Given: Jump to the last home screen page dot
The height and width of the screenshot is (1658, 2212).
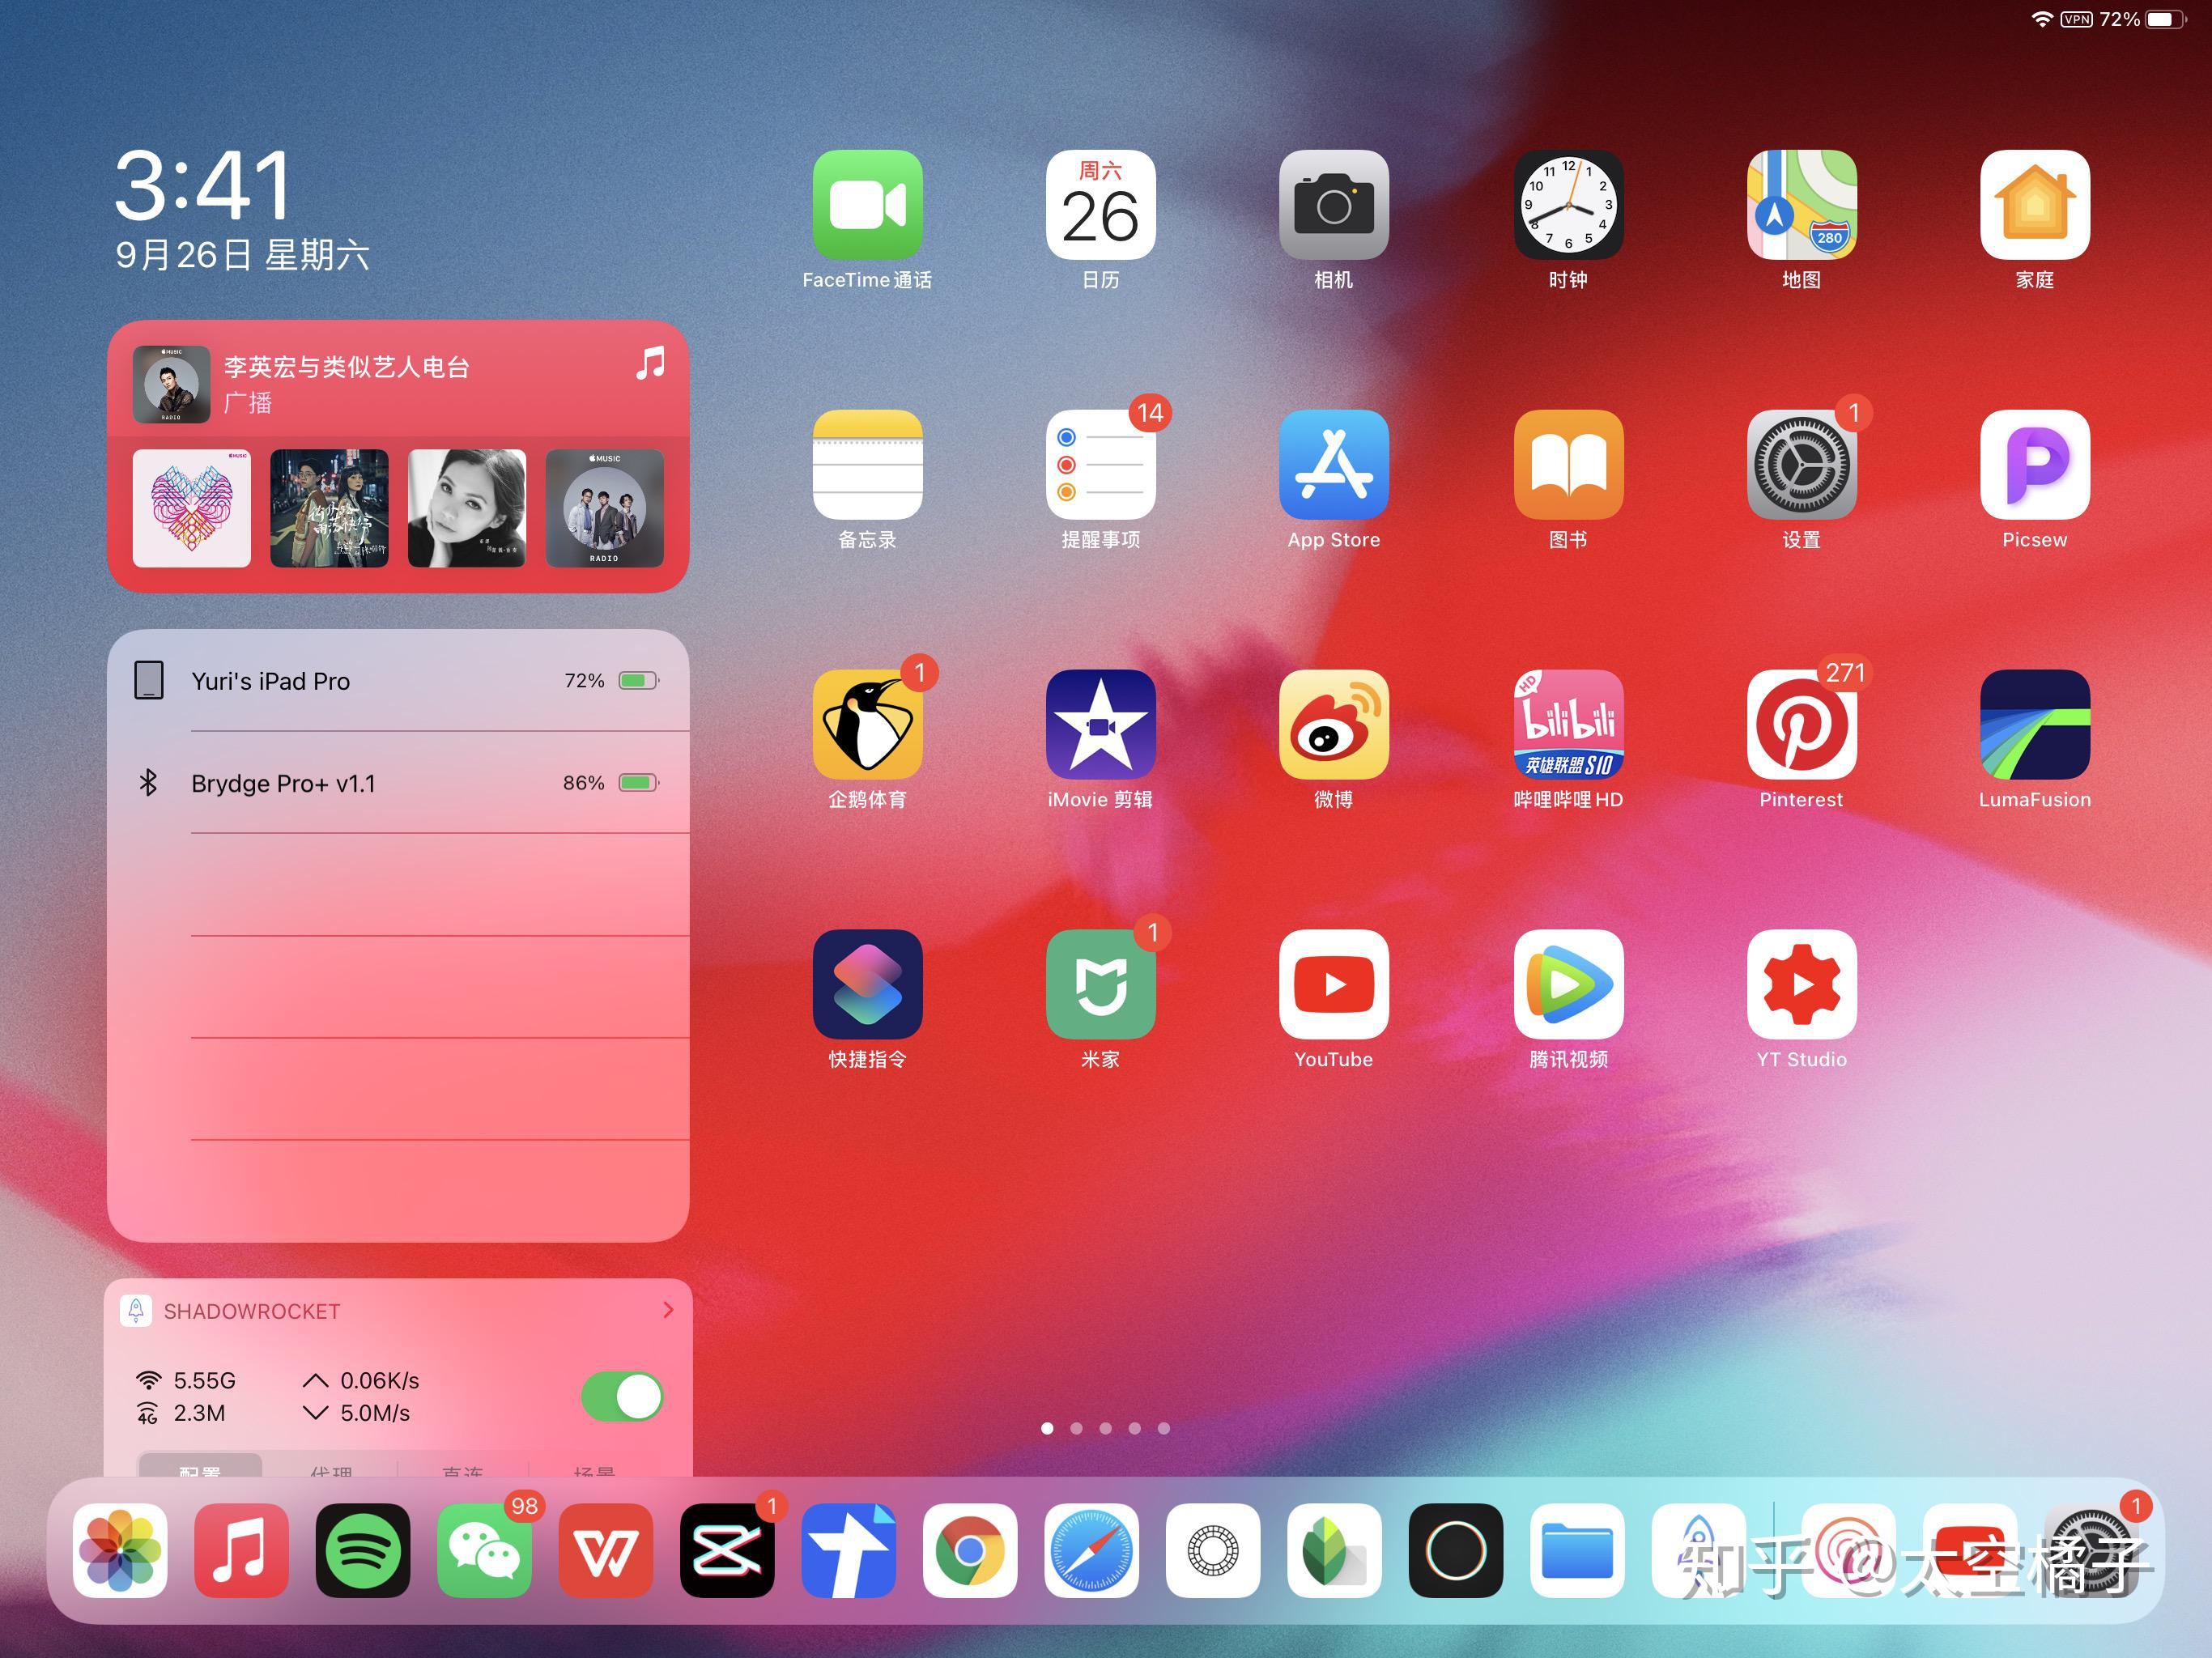Looking at the screenshot, I should (x=1163, y=1428).
